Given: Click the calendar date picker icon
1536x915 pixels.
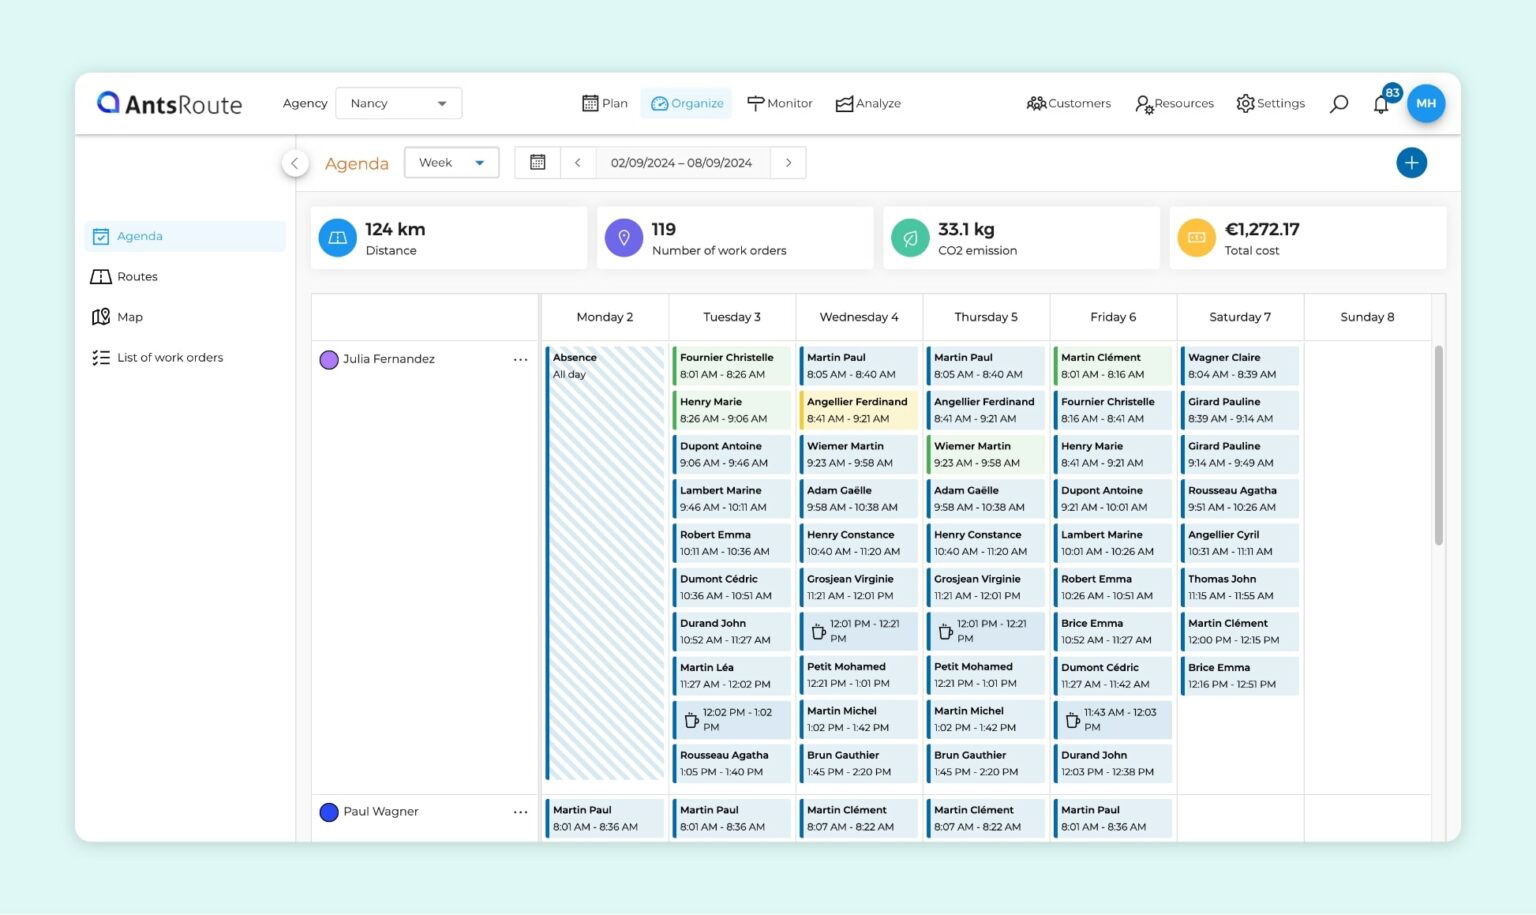Looking at the screenshot, I should (x=538, y=162).
